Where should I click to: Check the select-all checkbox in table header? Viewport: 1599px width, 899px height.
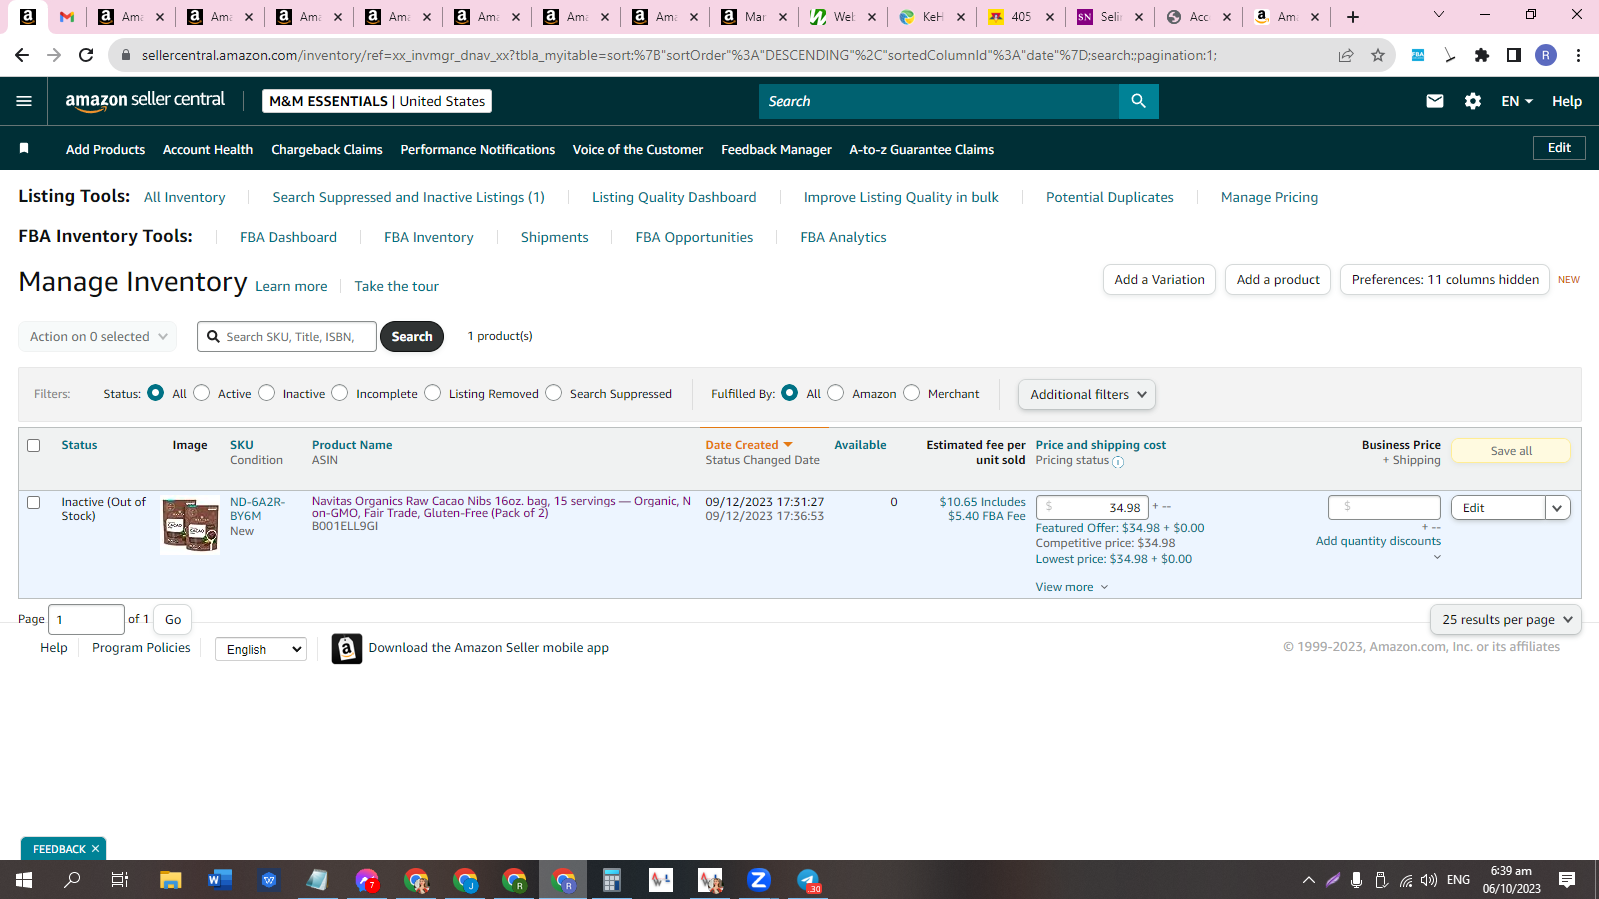coord(34,446)
